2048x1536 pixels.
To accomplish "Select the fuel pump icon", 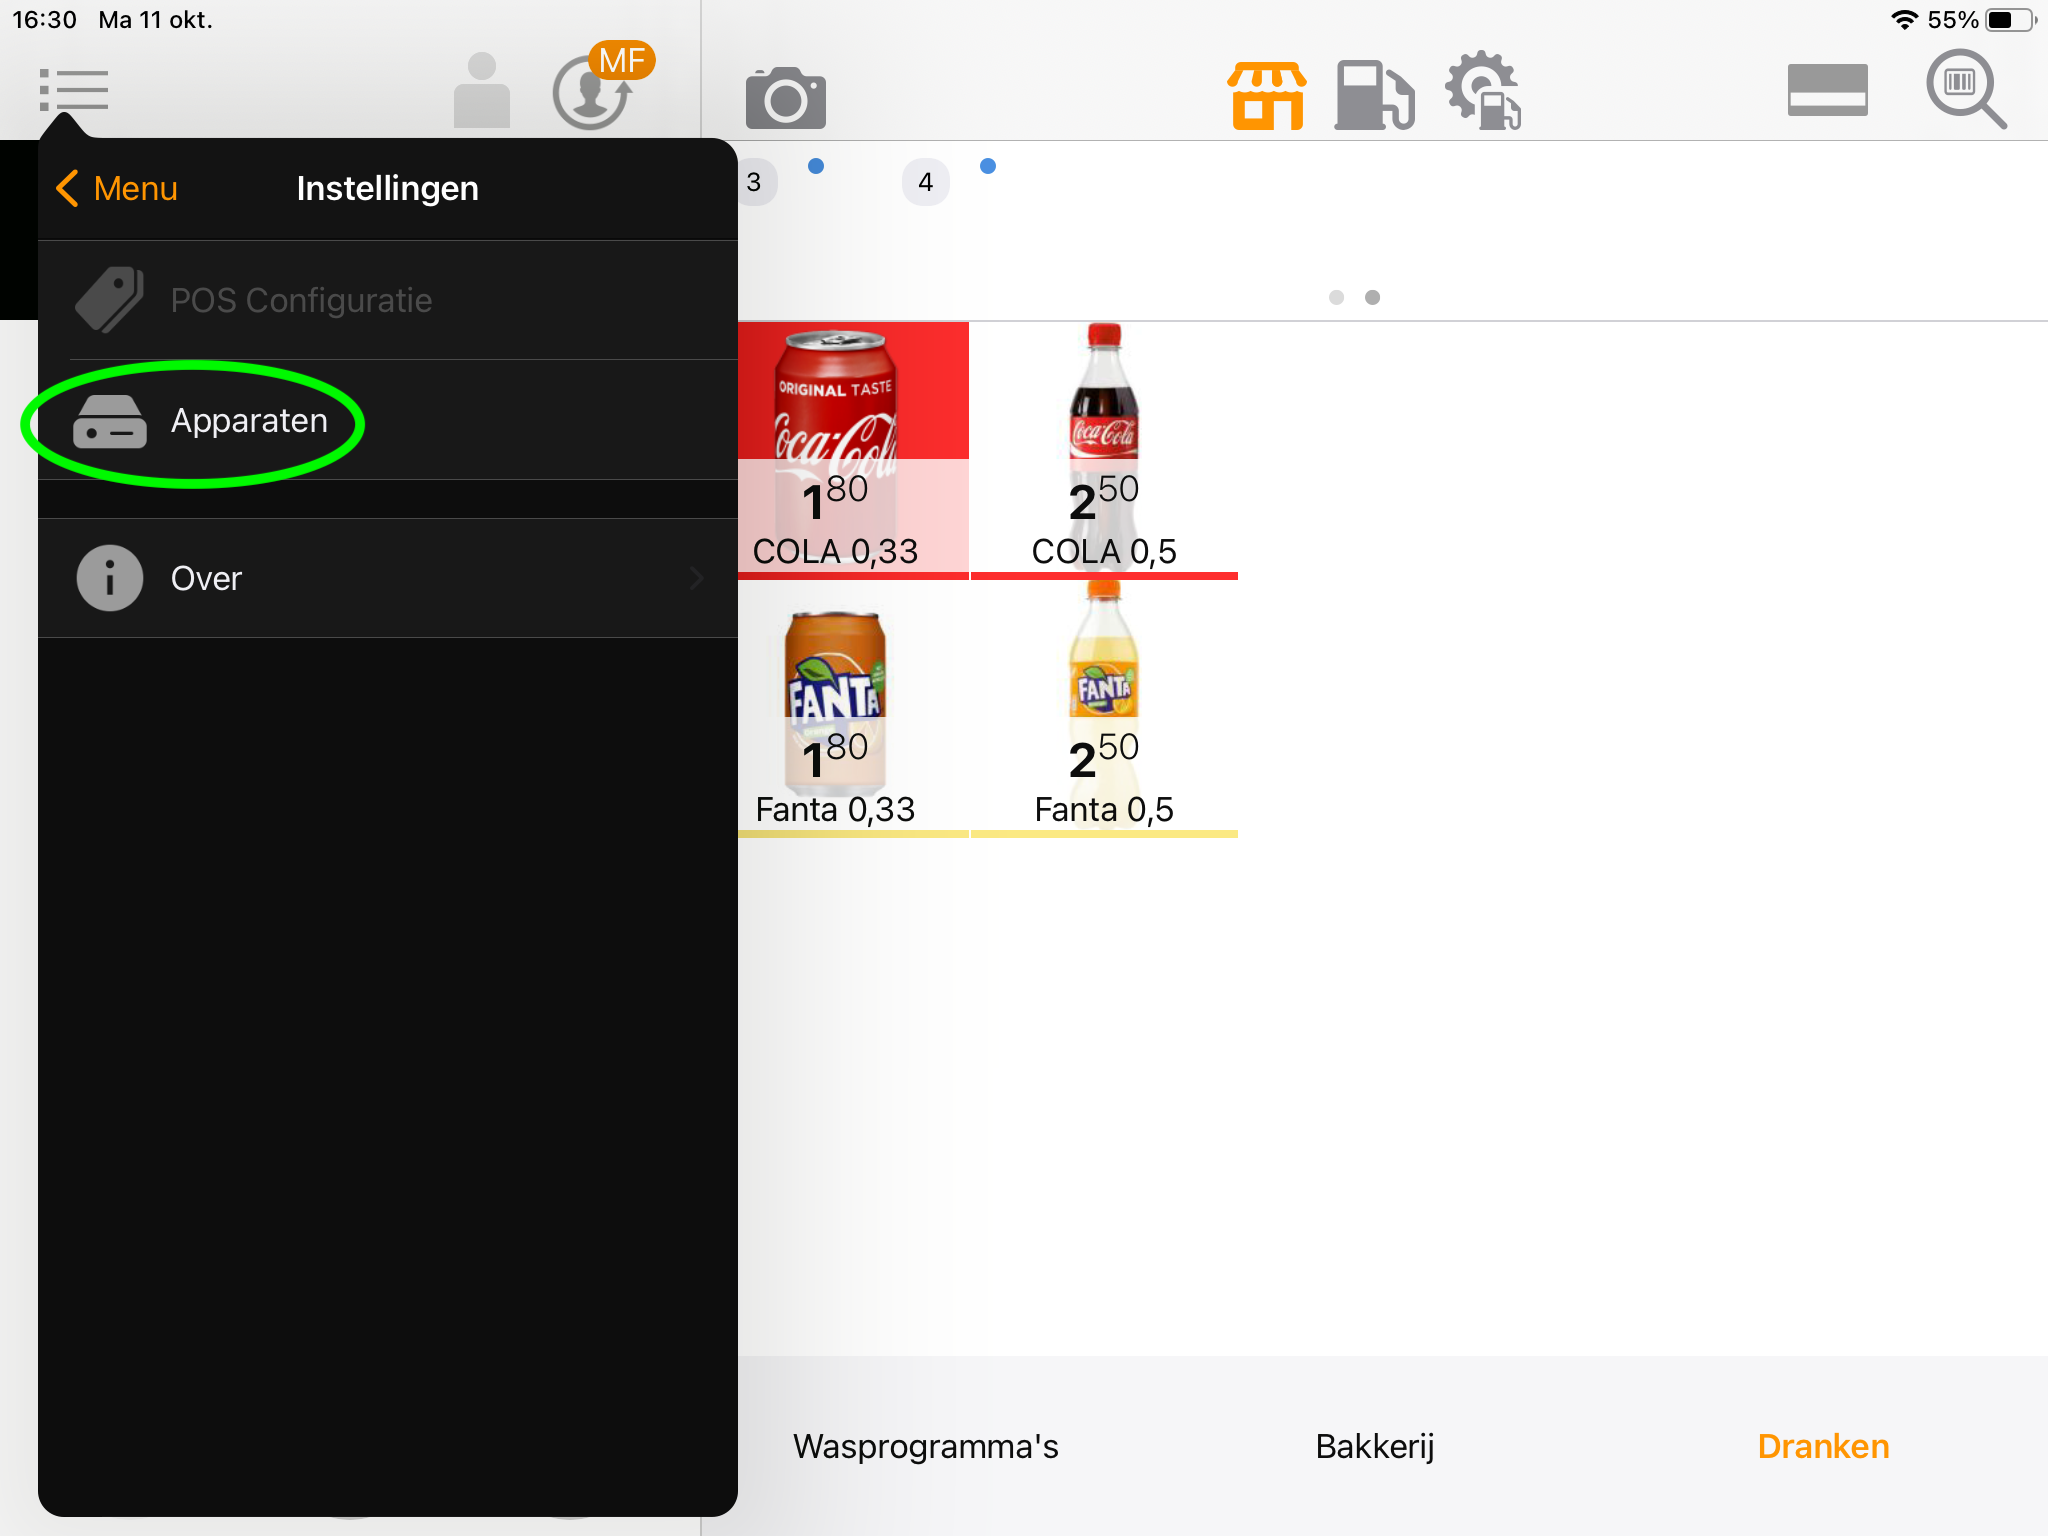I will click(x=1375, y=95).
